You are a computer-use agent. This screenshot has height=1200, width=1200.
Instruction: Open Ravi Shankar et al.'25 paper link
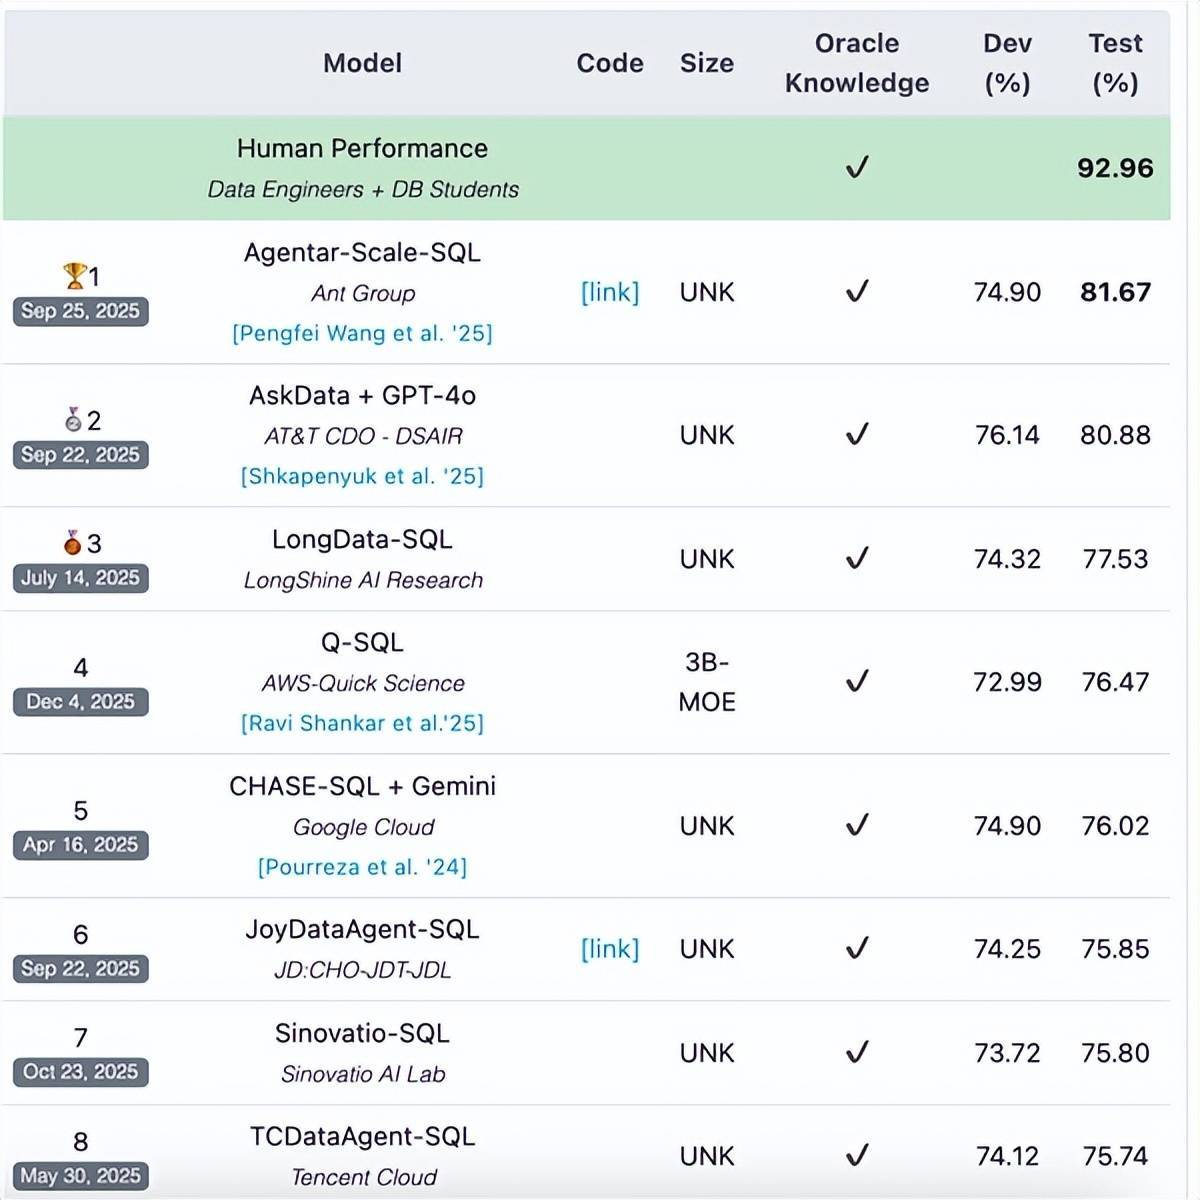(x=362, y=723)
